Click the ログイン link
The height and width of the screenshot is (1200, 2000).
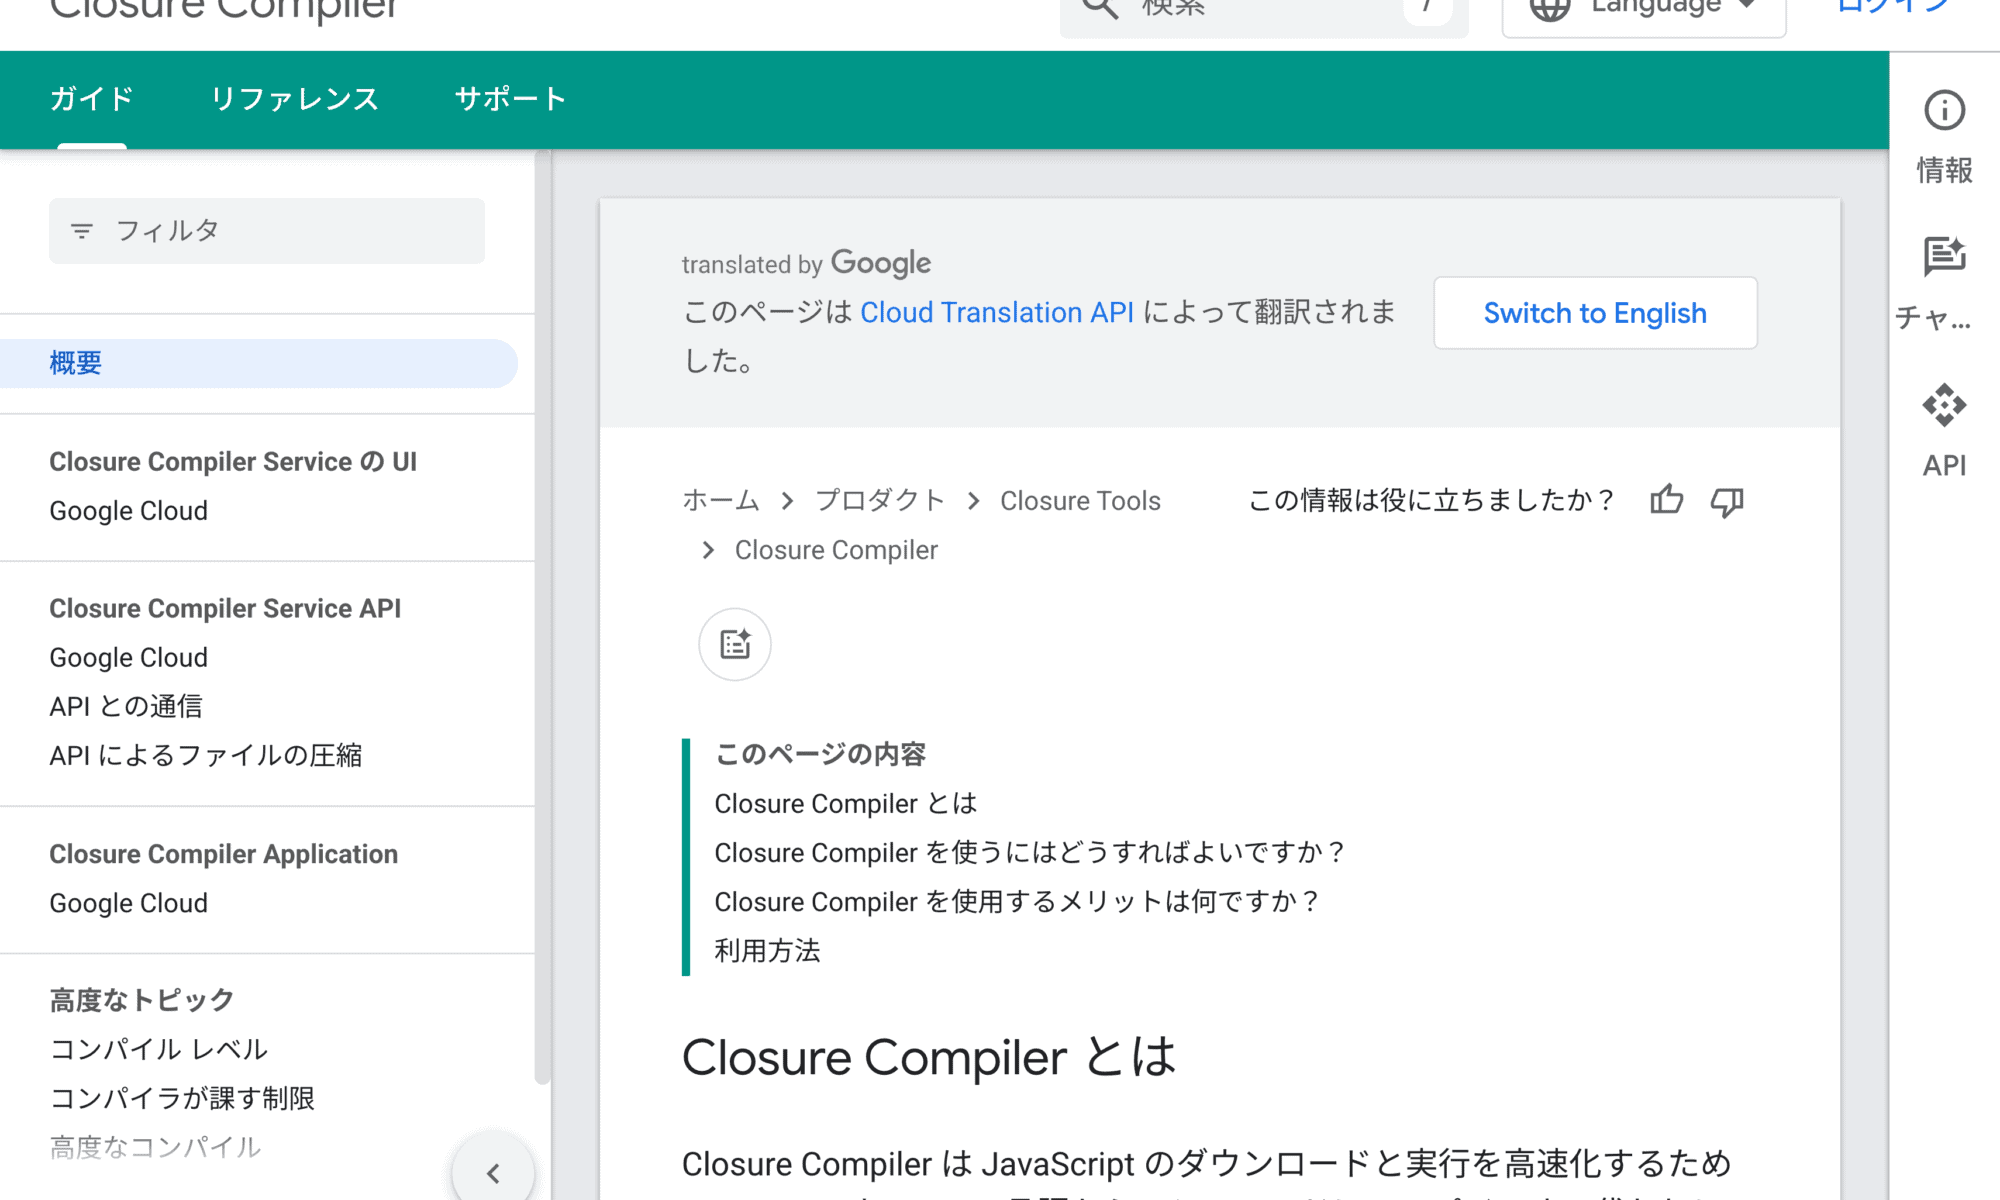[1893, 8]
